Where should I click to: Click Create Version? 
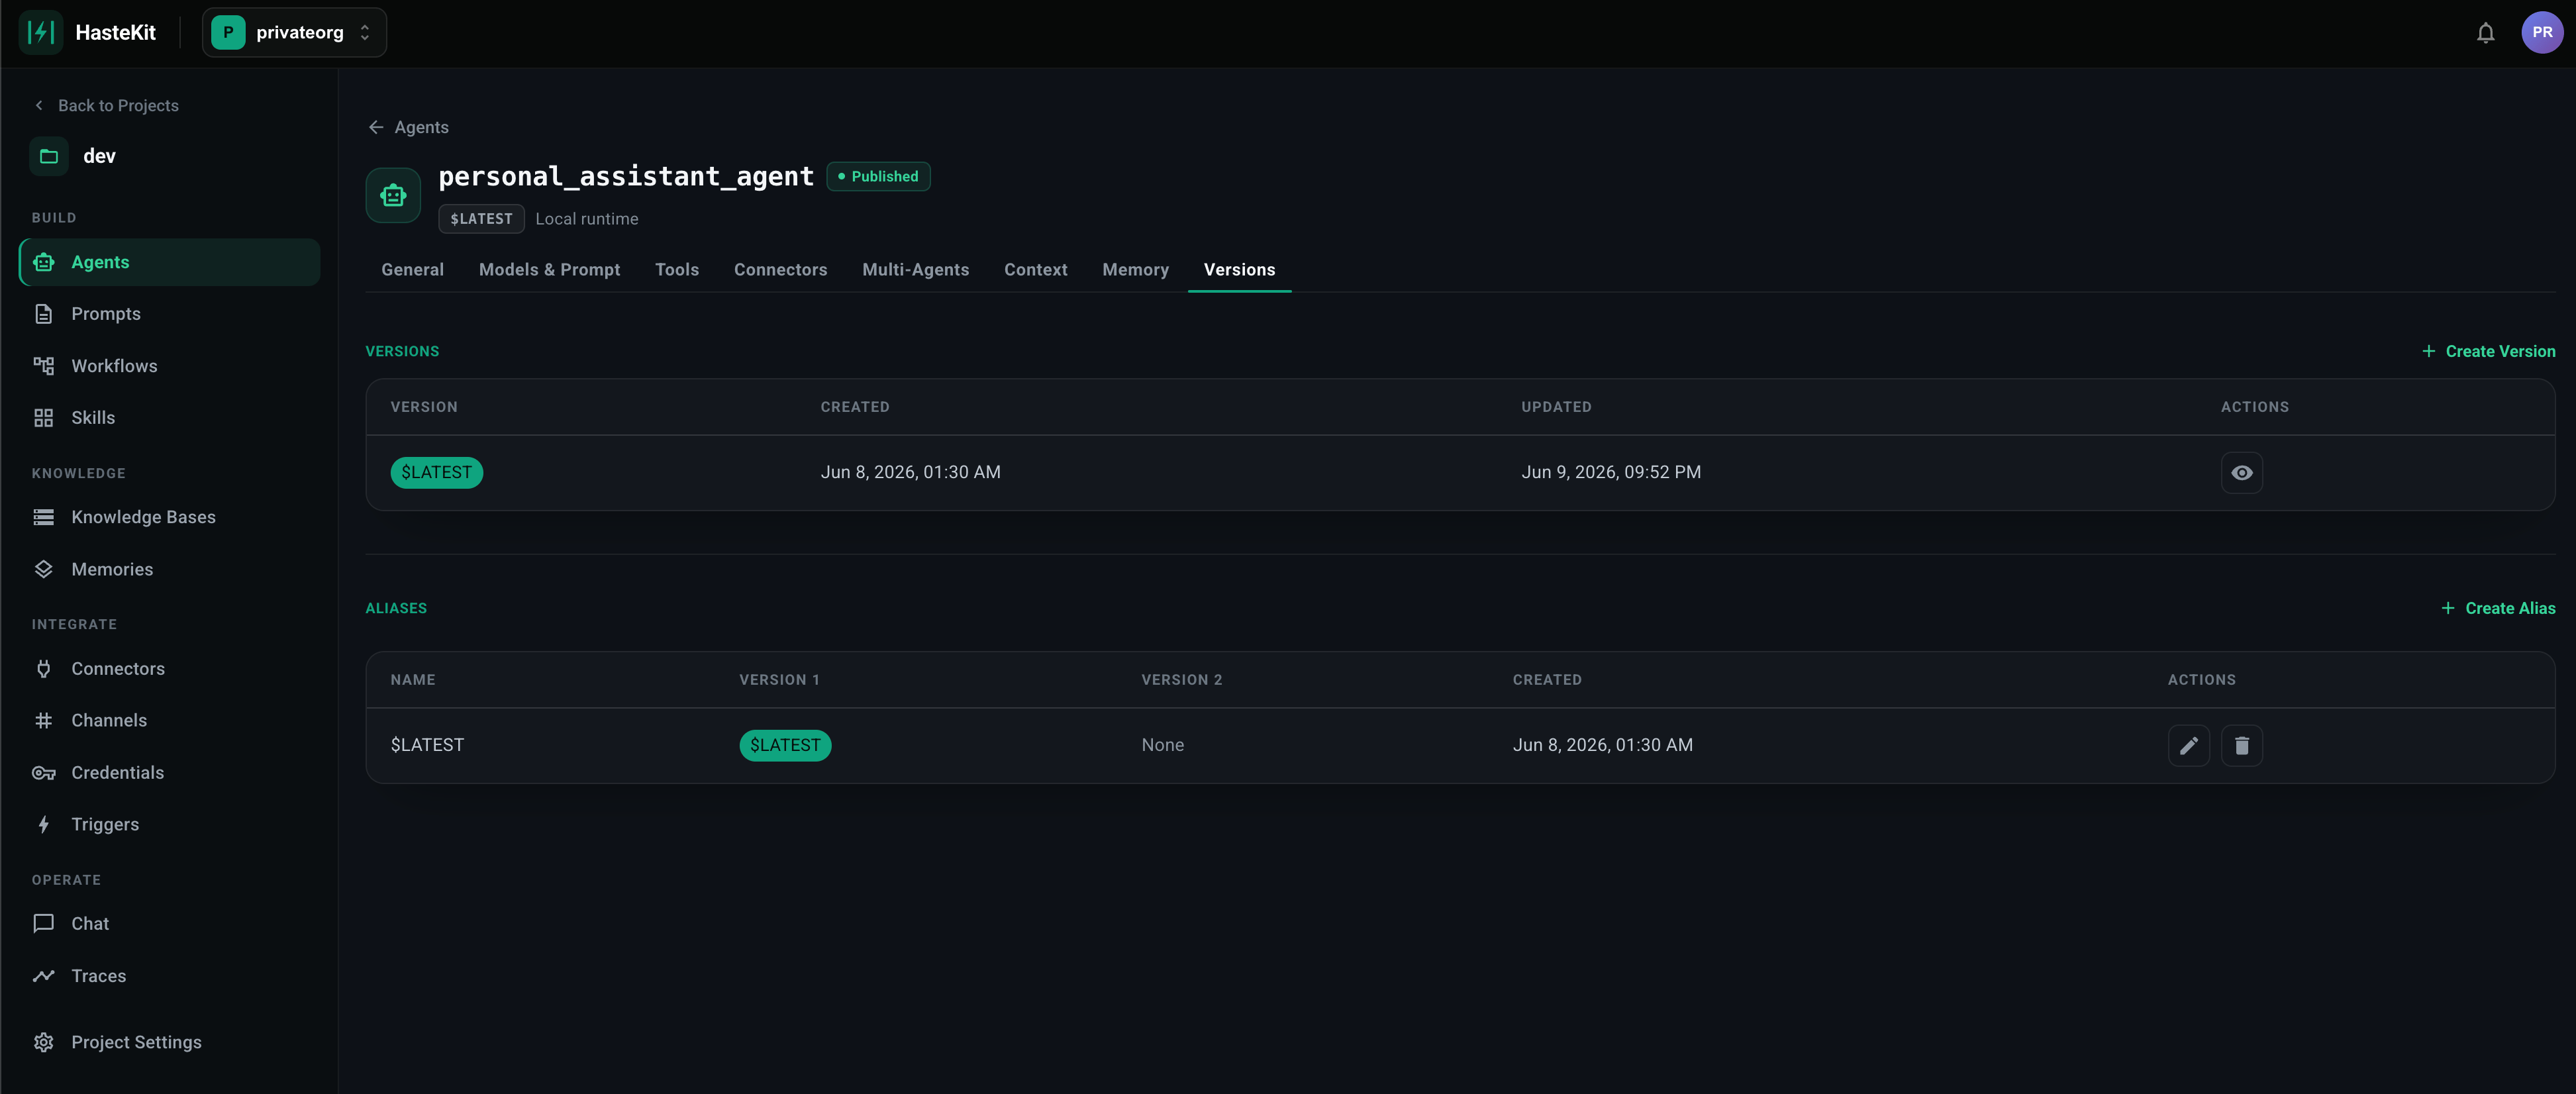point(2488,351)
